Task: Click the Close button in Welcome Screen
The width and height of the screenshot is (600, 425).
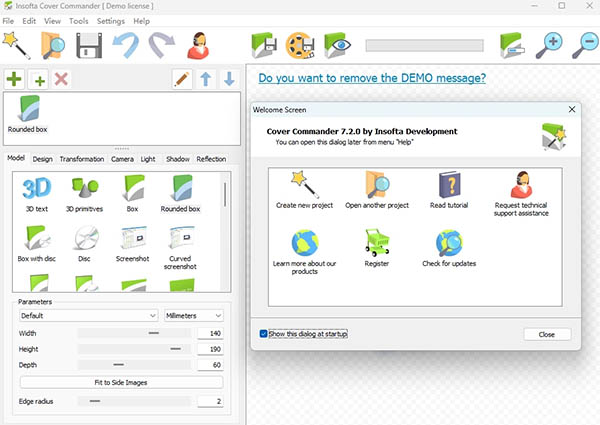Action: click(547, 334)
